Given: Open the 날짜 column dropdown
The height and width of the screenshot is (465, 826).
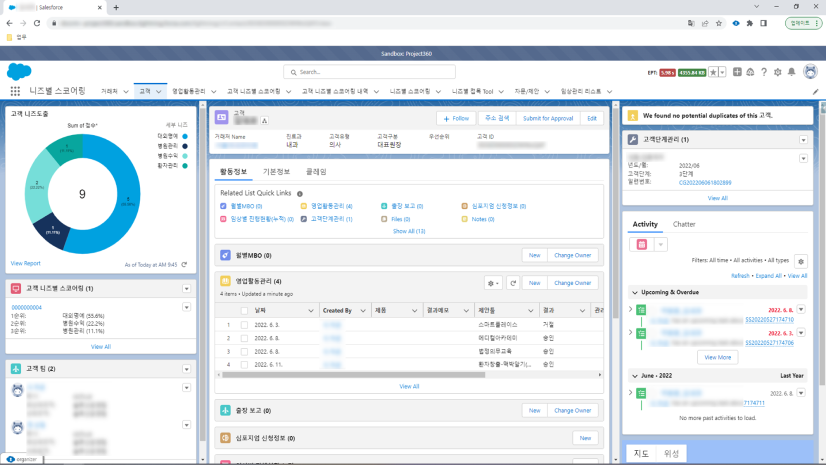Looking at the screenshot, I should coord(311,311).
